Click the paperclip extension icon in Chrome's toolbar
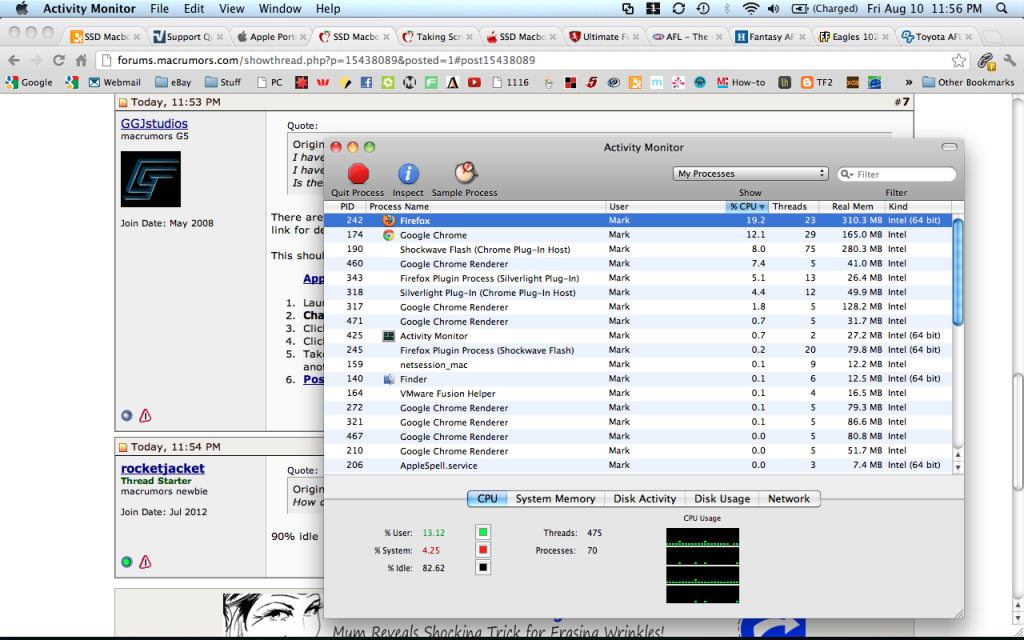 pyautogui.click(x=985, y=61)
